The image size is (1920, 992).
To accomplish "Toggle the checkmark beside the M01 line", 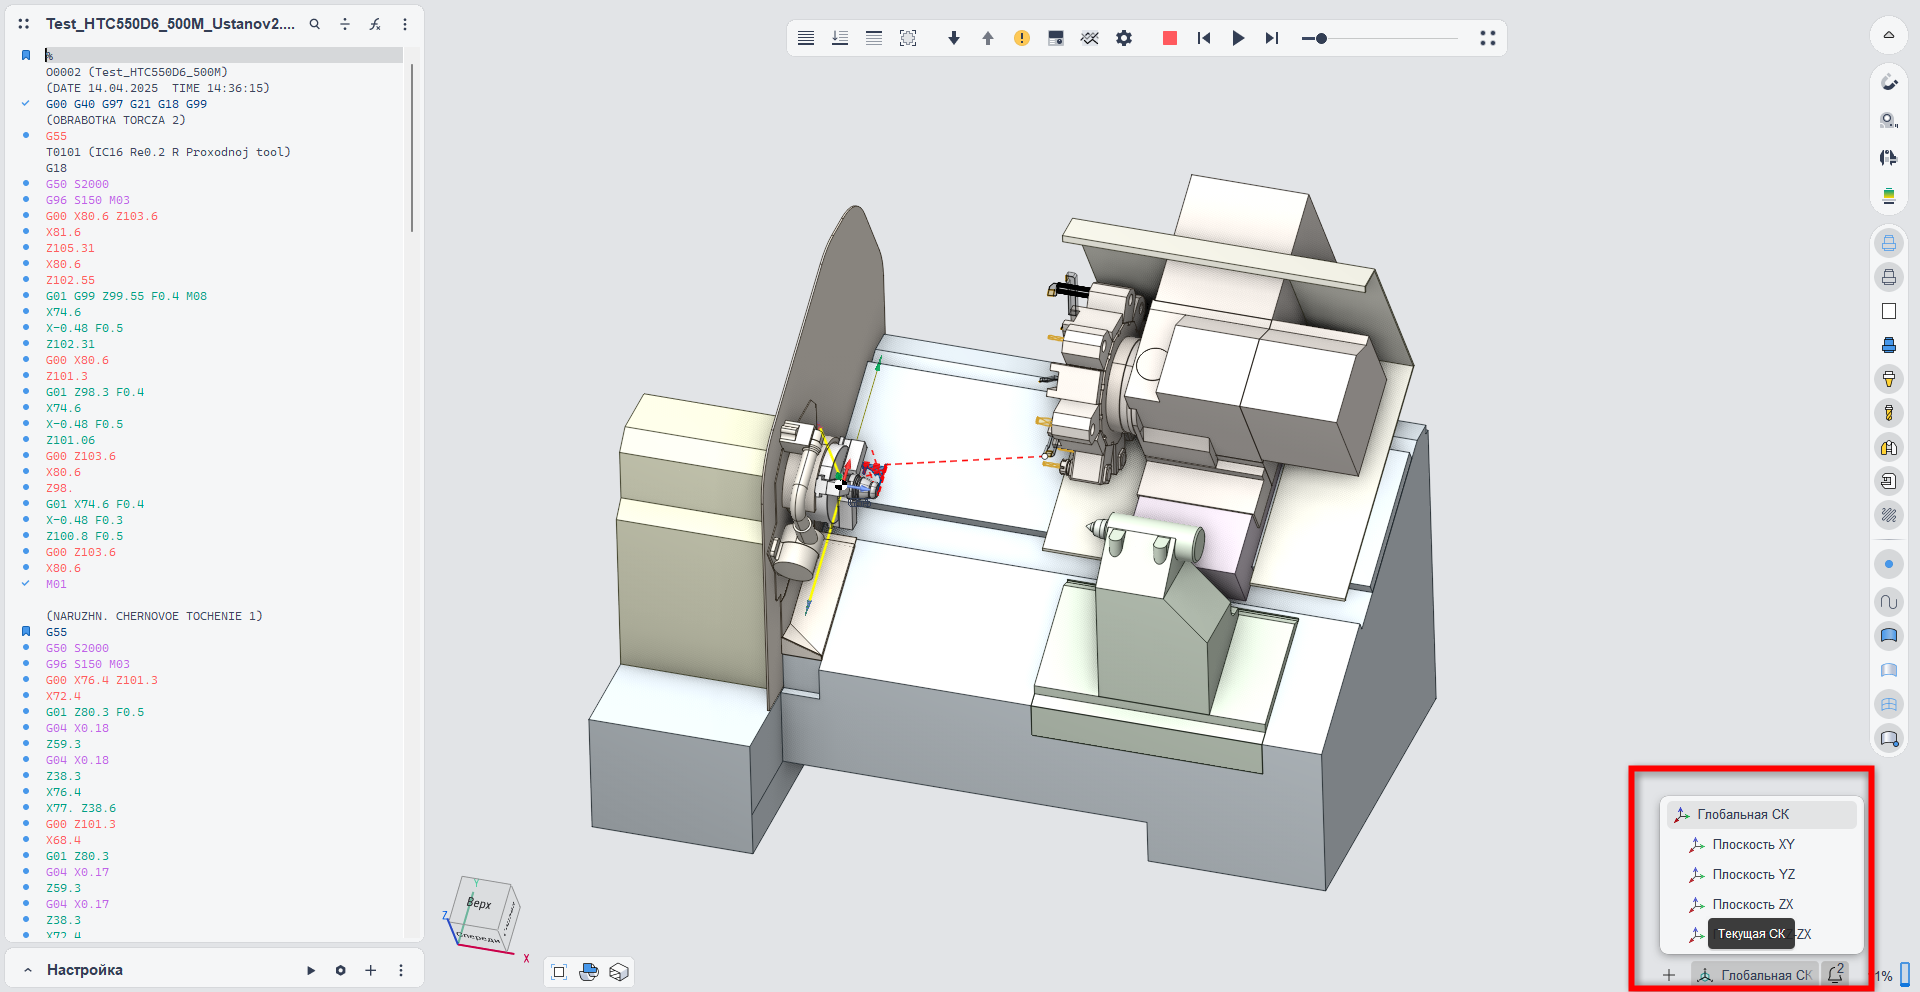I will click(26, 584).
